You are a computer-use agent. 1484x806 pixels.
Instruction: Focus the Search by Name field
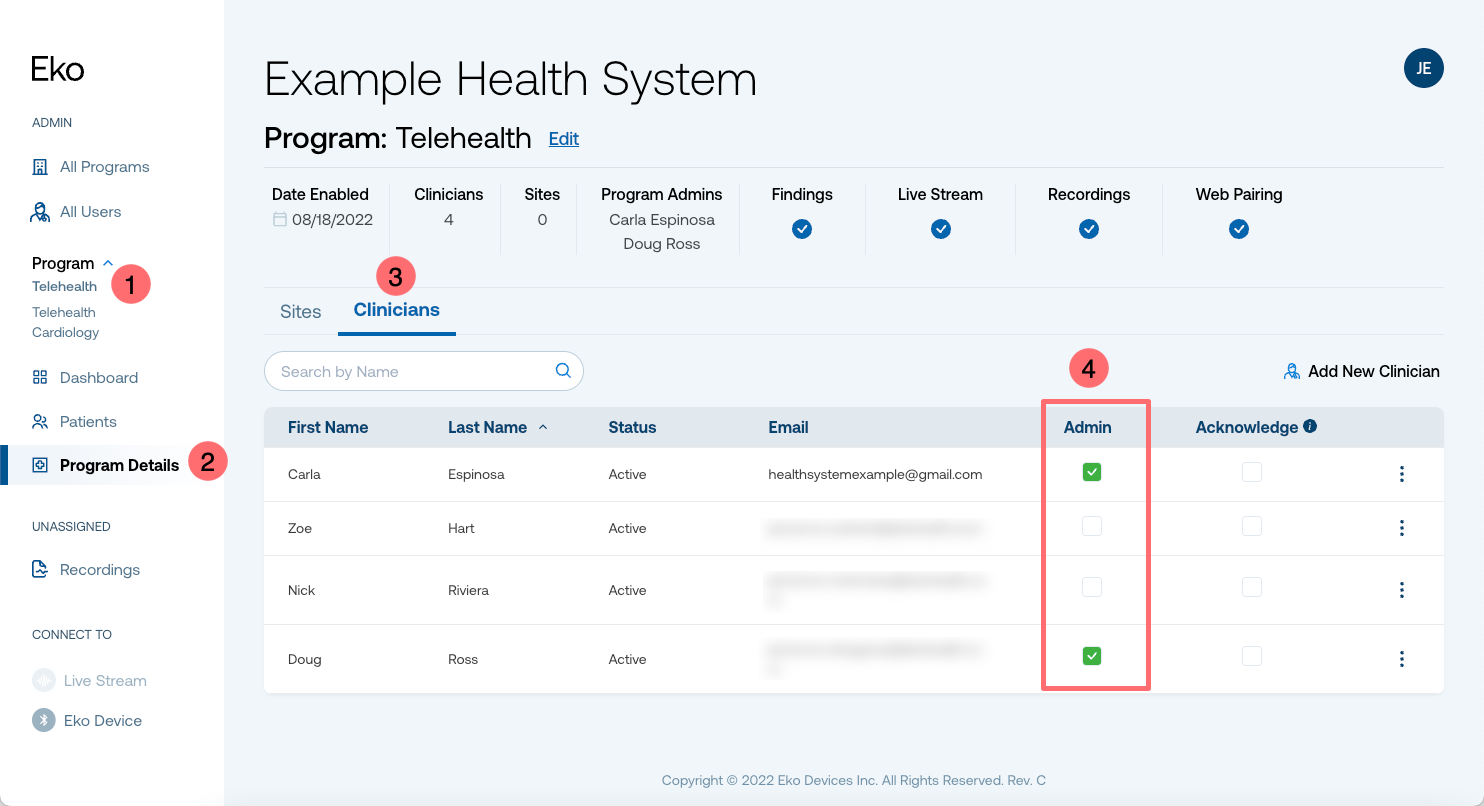point(424,371)
